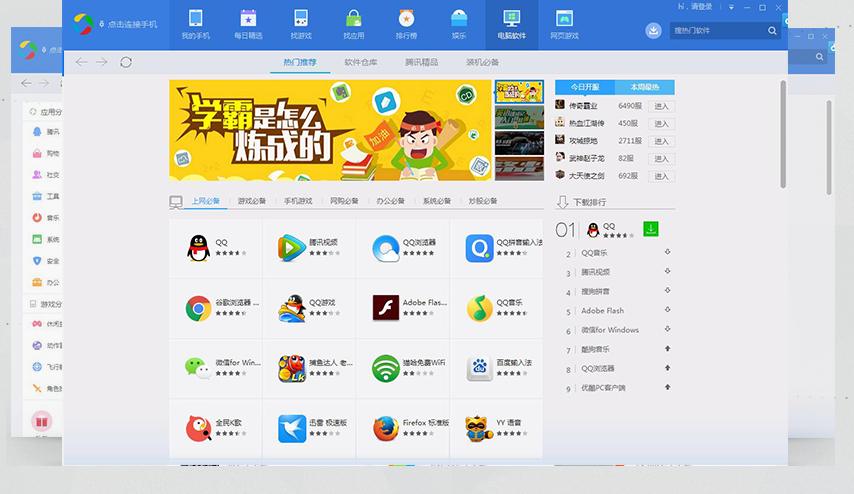
Task: Select 网购必备 category tab
Action: [x=344, y=201]
